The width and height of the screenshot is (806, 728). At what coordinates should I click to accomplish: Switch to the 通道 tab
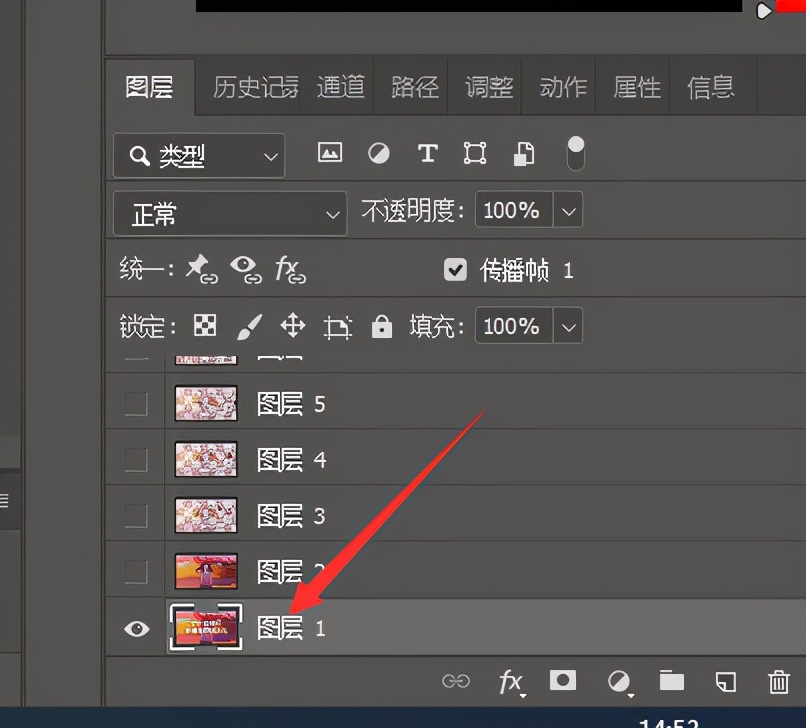click(340, 87)
